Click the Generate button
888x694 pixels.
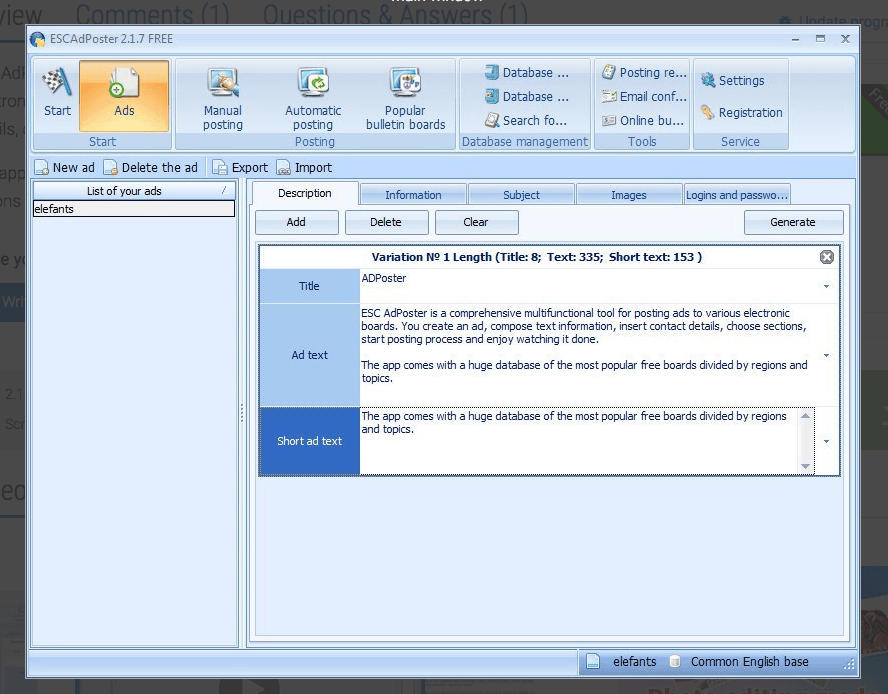tap(793, 222)
